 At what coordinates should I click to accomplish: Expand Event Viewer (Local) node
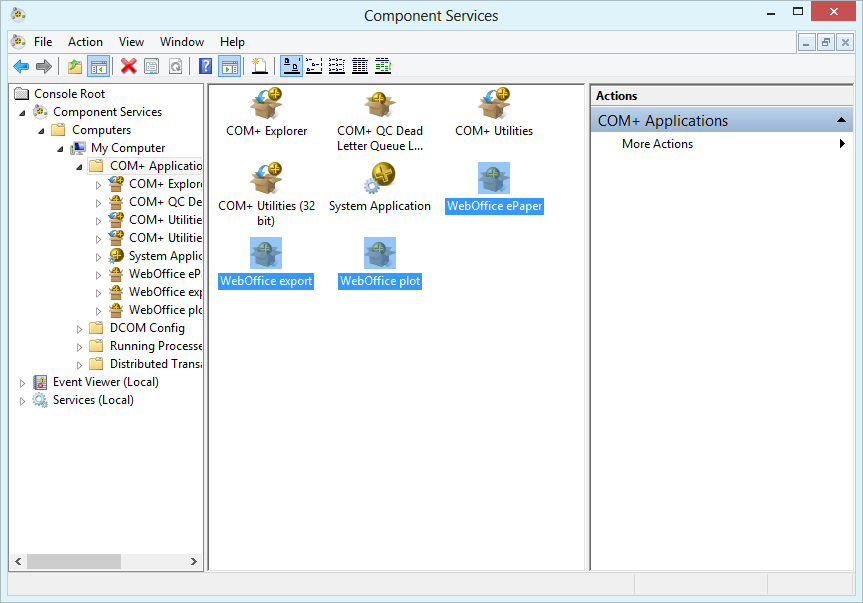click(23, 382)
